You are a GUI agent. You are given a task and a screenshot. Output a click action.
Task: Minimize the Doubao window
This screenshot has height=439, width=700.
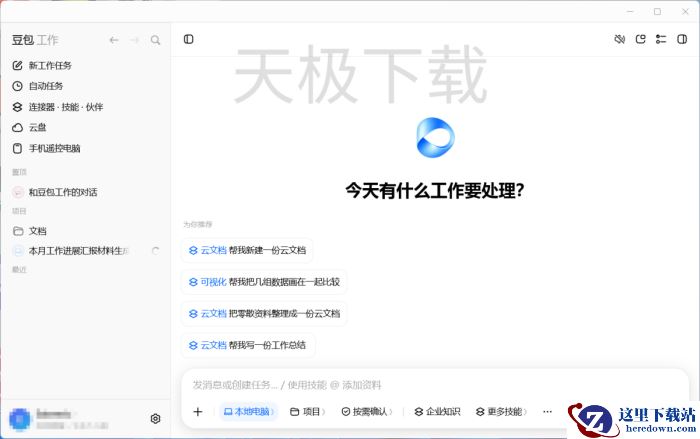(630, 12)
